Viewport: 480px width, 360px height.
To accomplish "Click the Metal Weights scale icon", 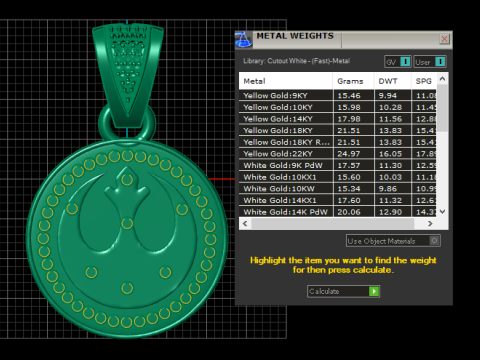I will pos(243,40).
